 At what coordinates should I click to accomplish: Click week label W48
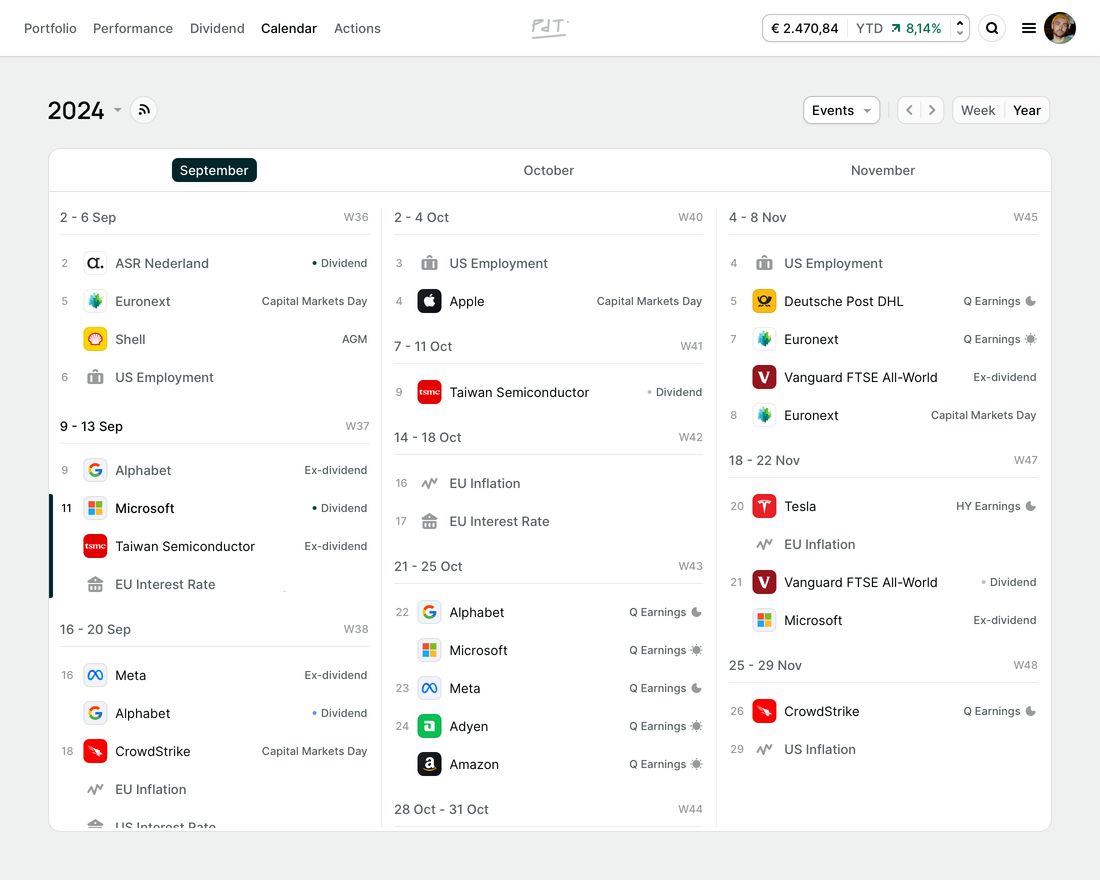point(1025,665)
